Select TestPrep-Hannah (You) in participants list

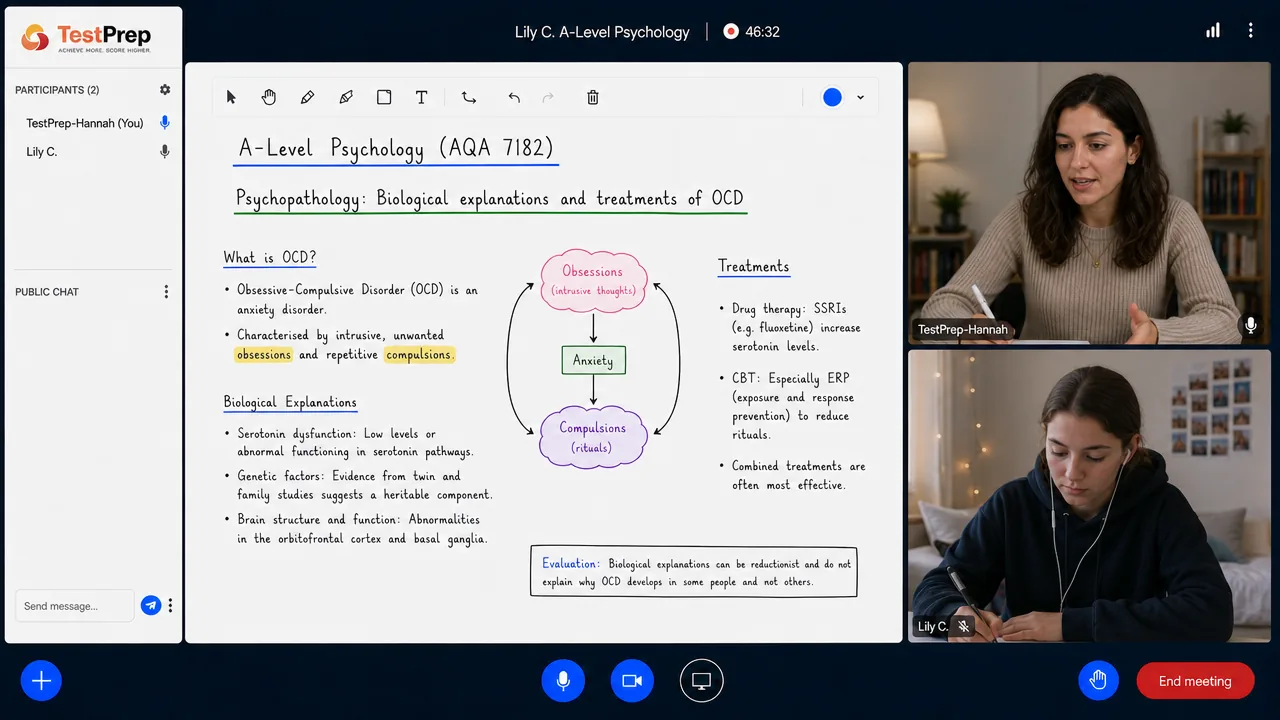85,123
